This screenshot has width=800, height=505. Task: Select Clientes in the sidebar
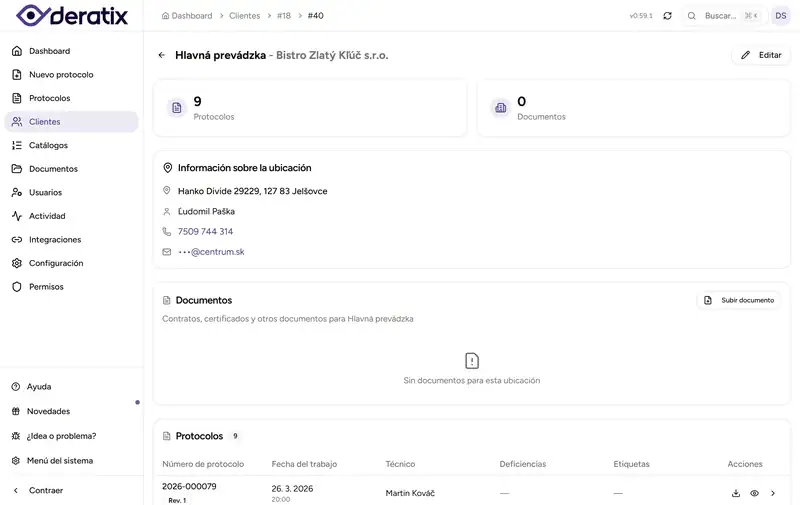pyautogui.click(x=71, y=121)
